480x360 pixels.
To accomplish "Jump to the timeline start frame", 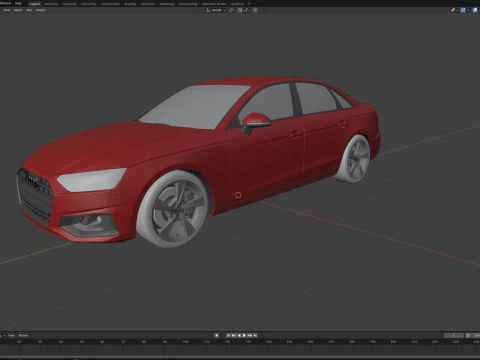I will 228,335.
